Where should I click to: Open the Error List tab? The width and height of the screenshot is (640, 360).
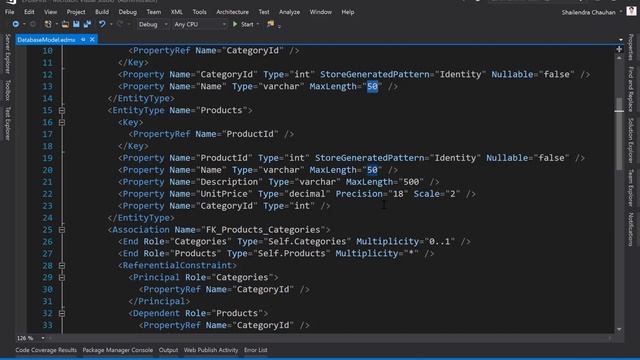click(256, 350)
